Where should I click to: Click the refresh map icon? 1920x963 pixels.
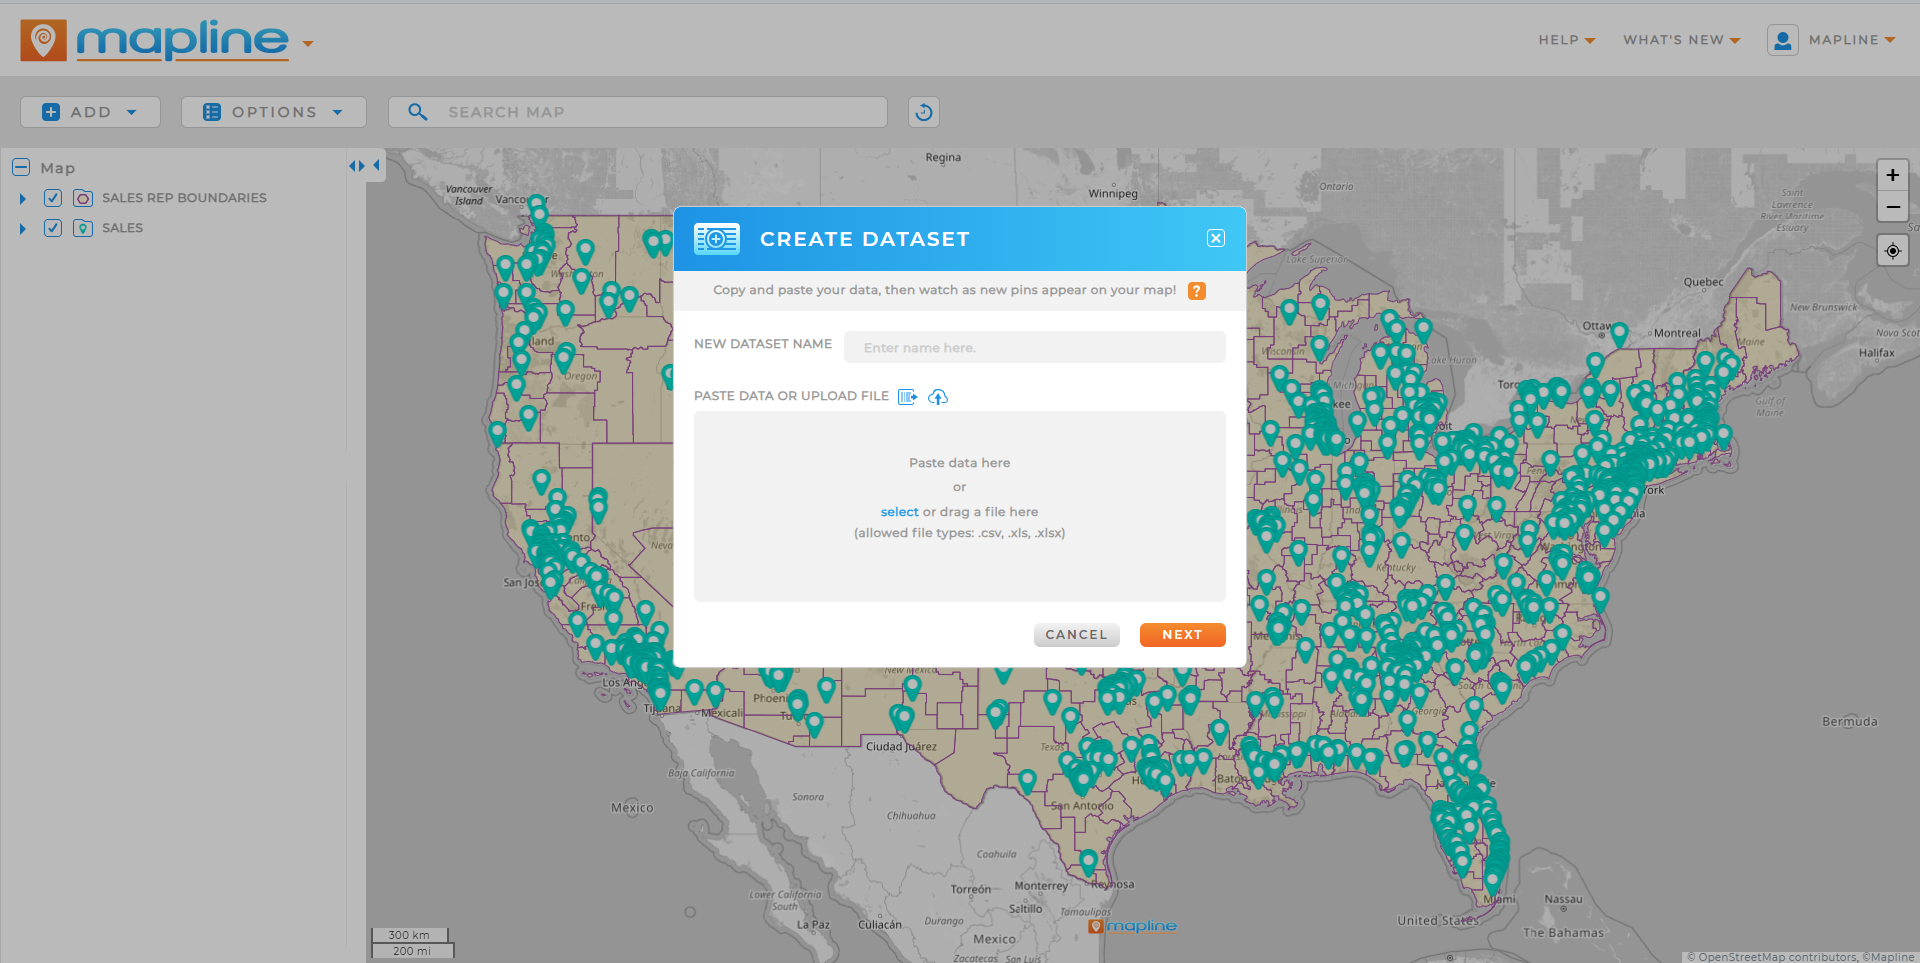pyautogui.click(x=924, y=112)
